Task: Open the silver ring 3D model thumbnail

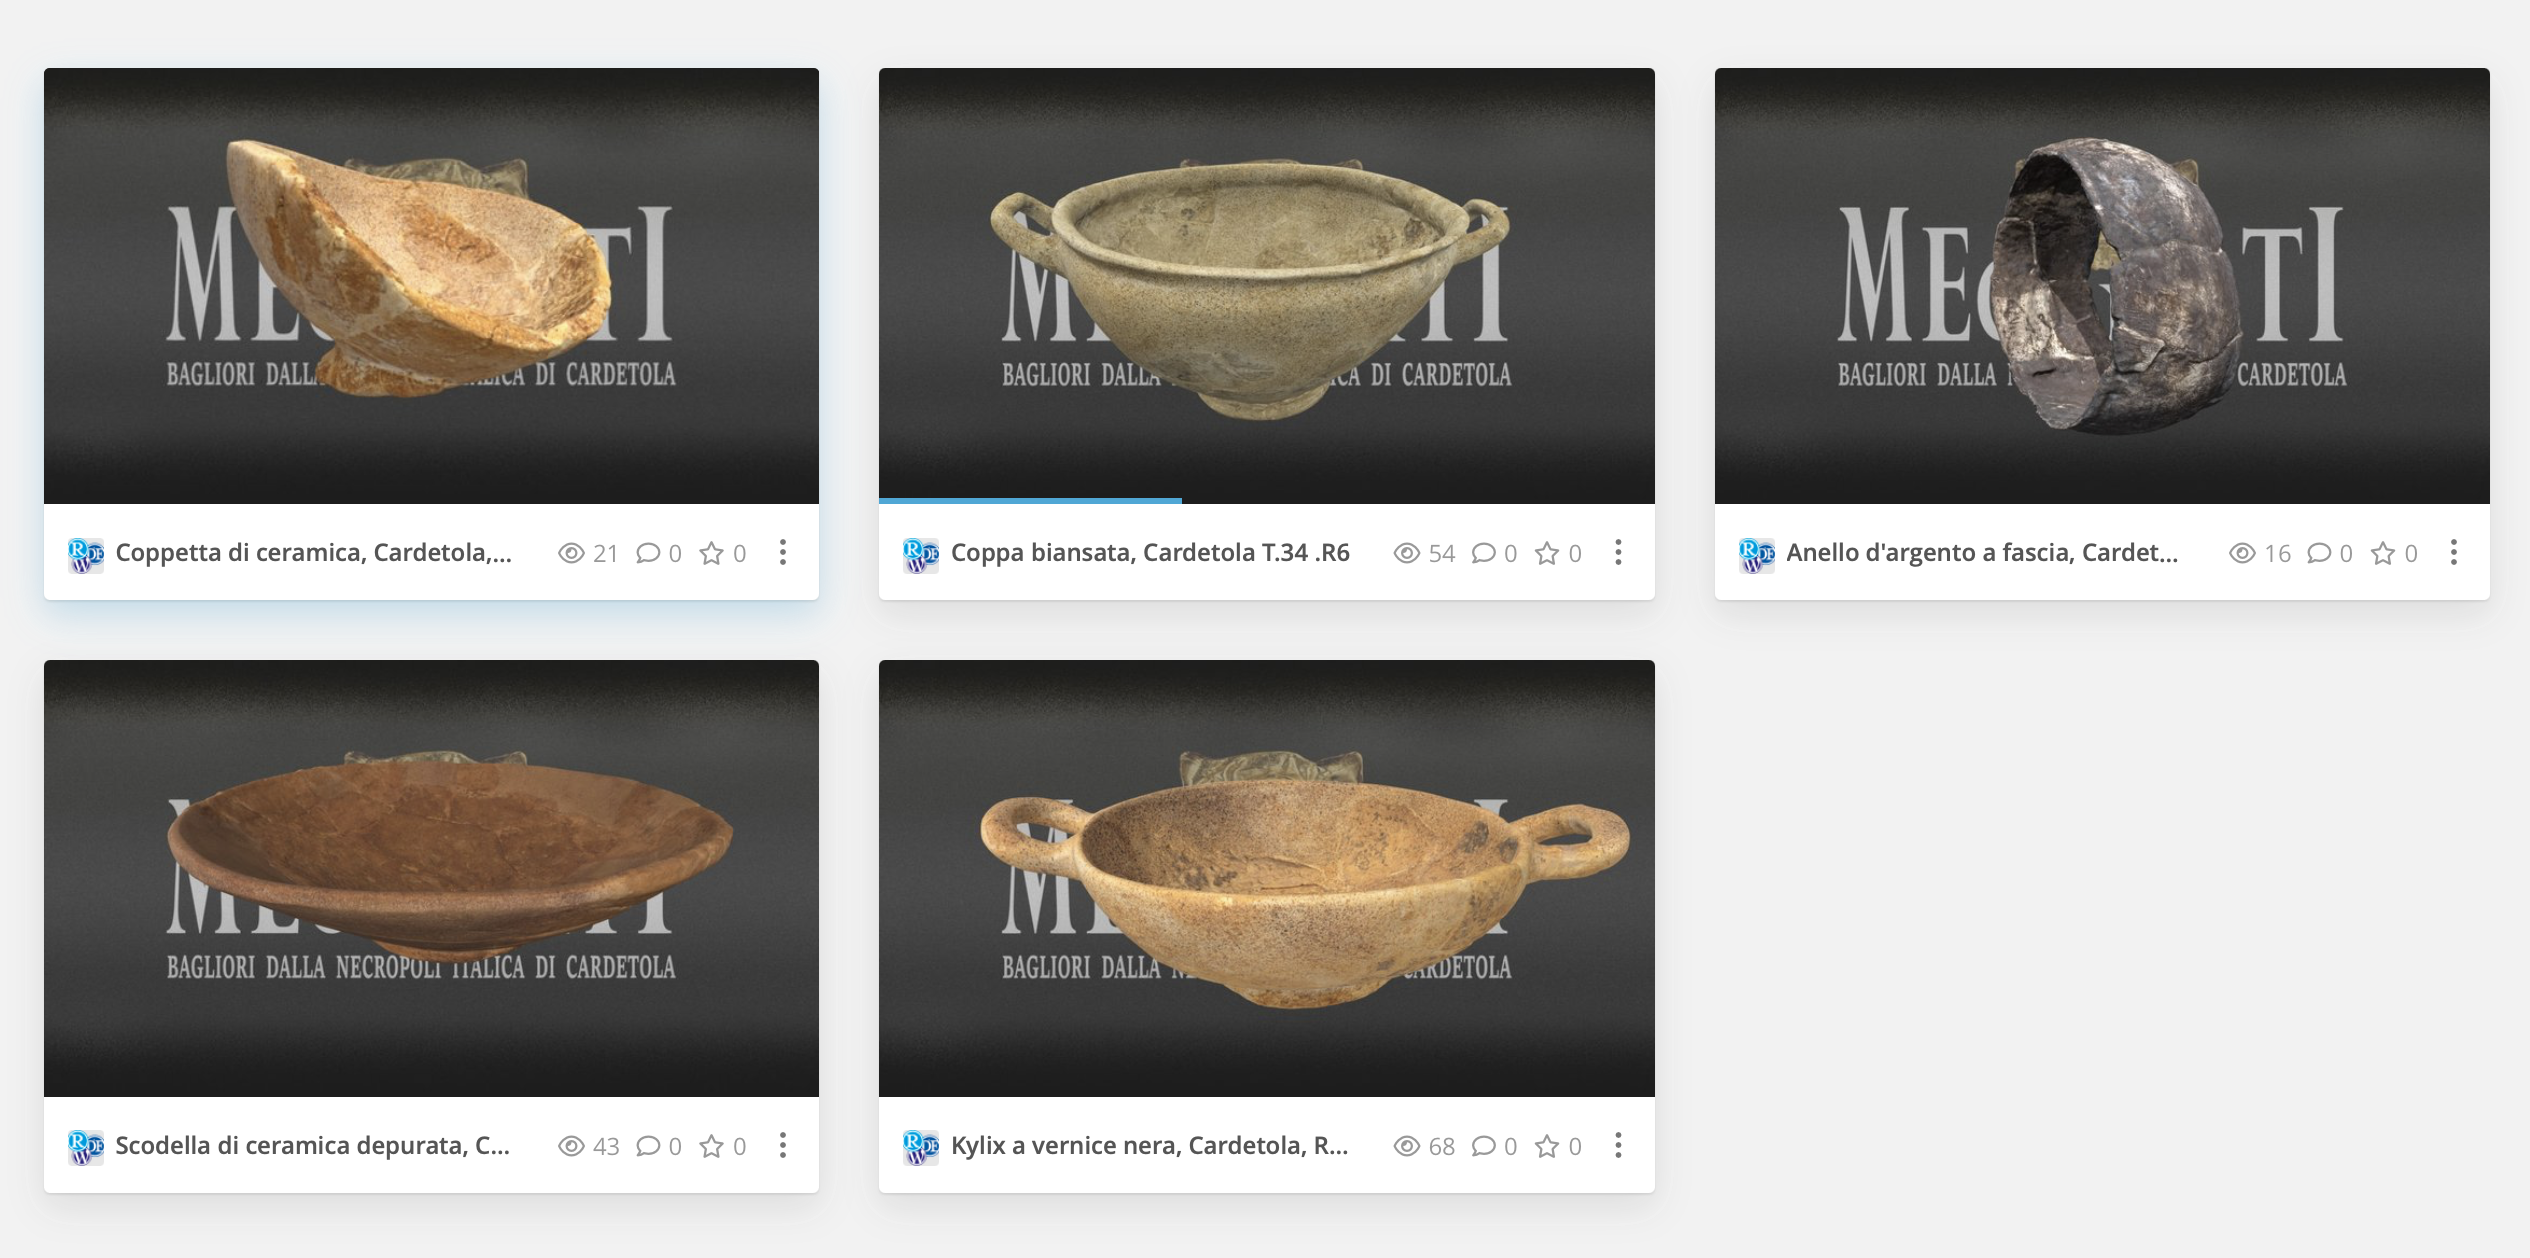Action: click(2102, 285)
